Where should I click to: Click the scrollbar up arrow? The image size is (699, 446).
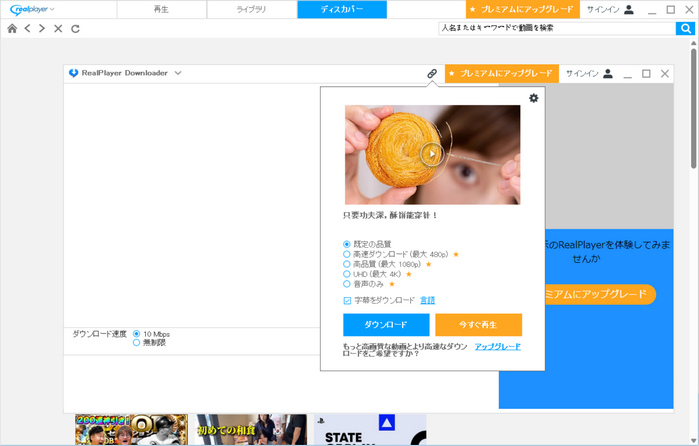pyautogui.click(x=694, y=43)
